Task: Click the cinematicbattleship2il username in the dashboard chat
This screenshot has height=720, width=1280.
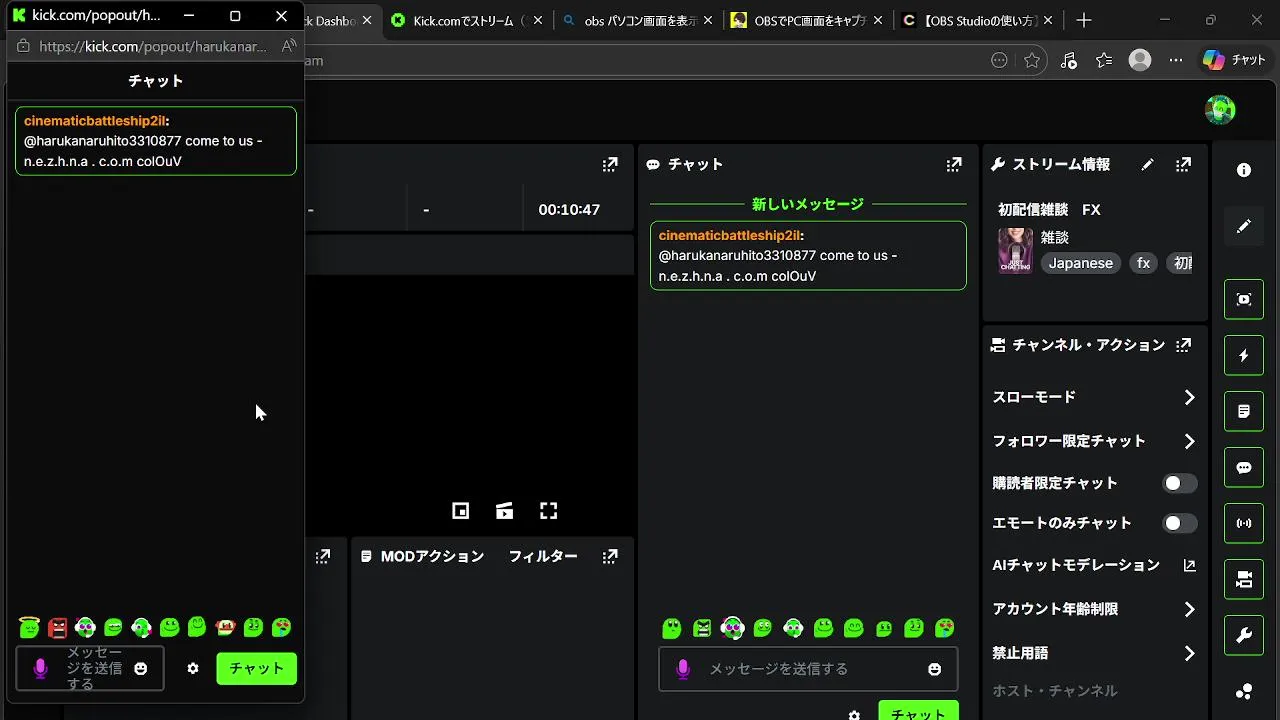Action: tap(729, 235)
